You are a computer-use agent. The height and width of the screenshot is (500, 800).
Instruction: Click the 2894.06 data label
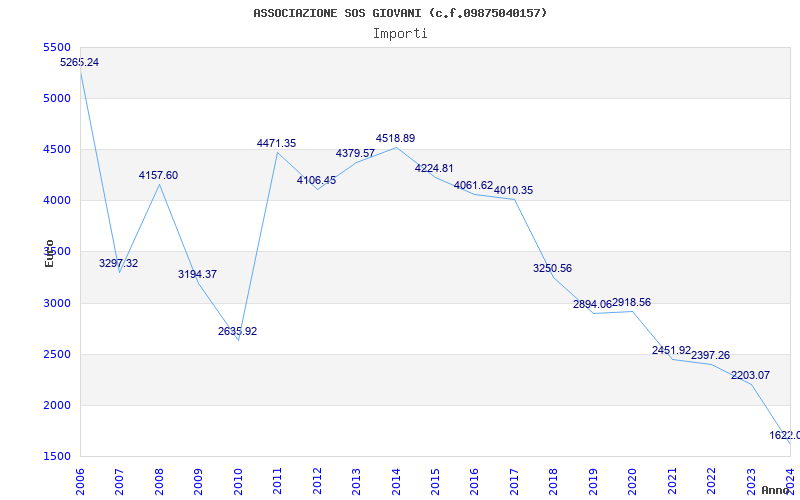tap(592, 305)
